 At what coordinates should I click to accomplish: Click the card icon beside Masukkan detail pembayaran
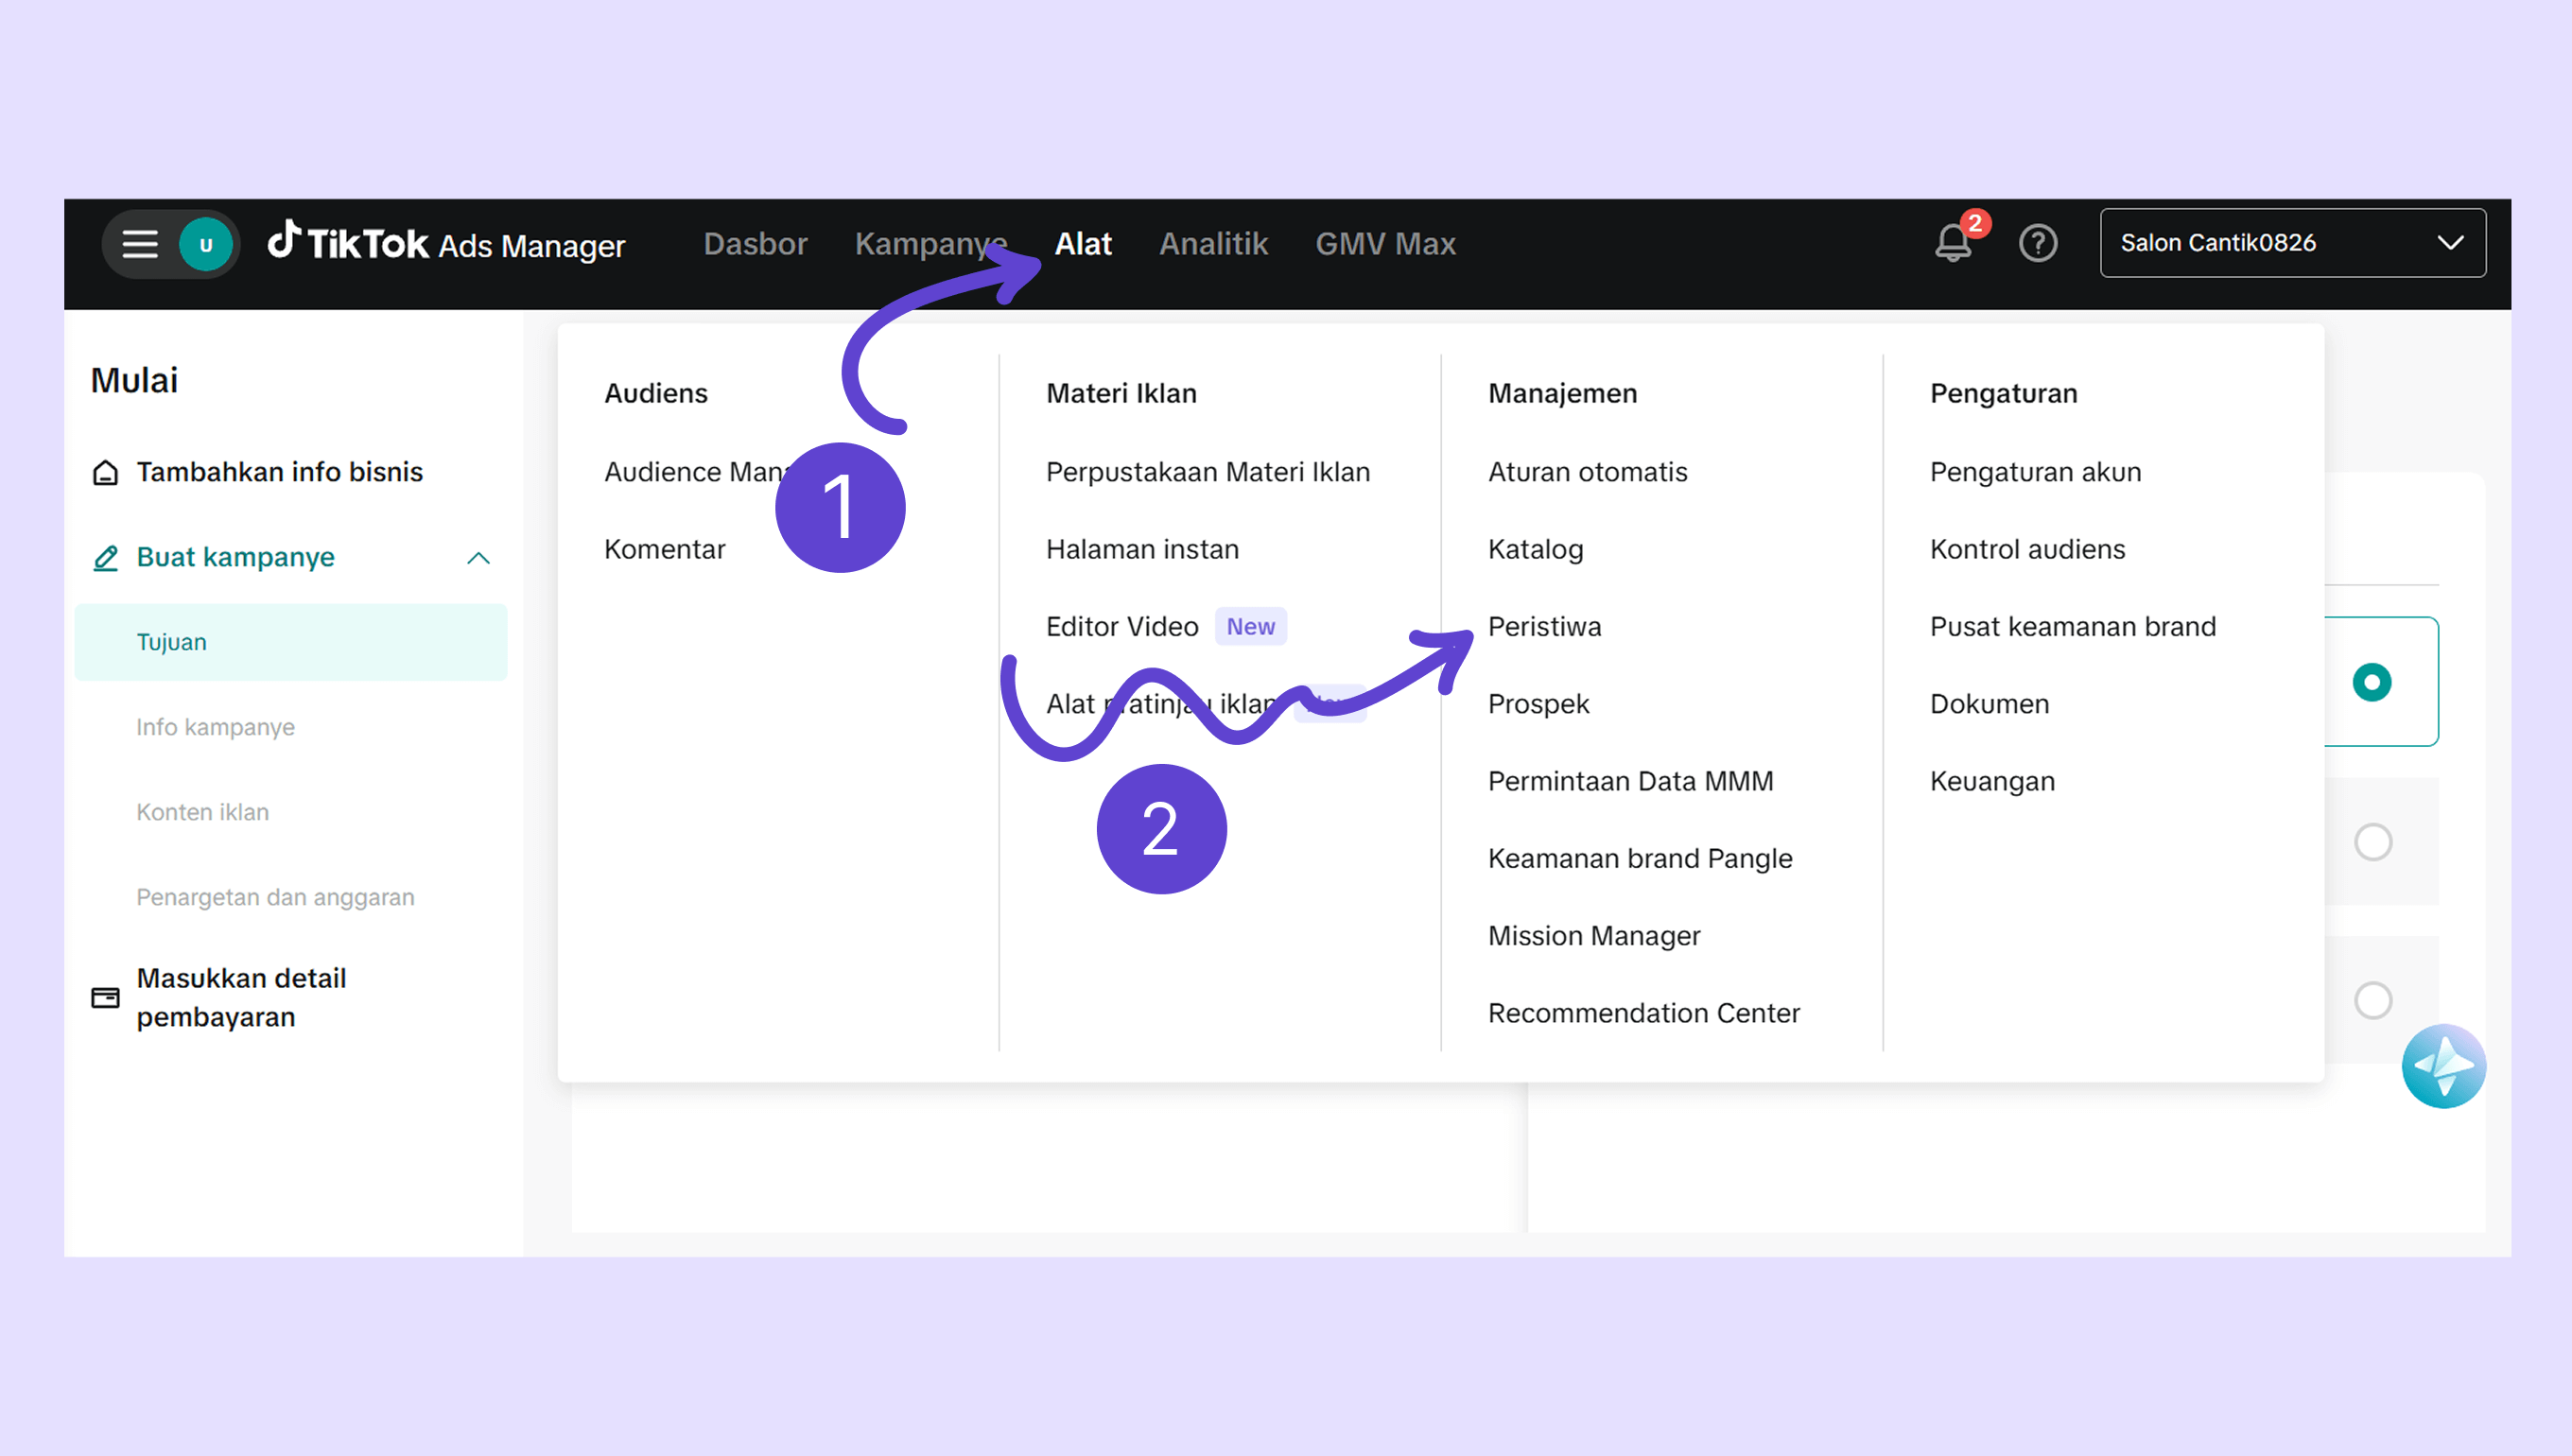click(105, 997)
